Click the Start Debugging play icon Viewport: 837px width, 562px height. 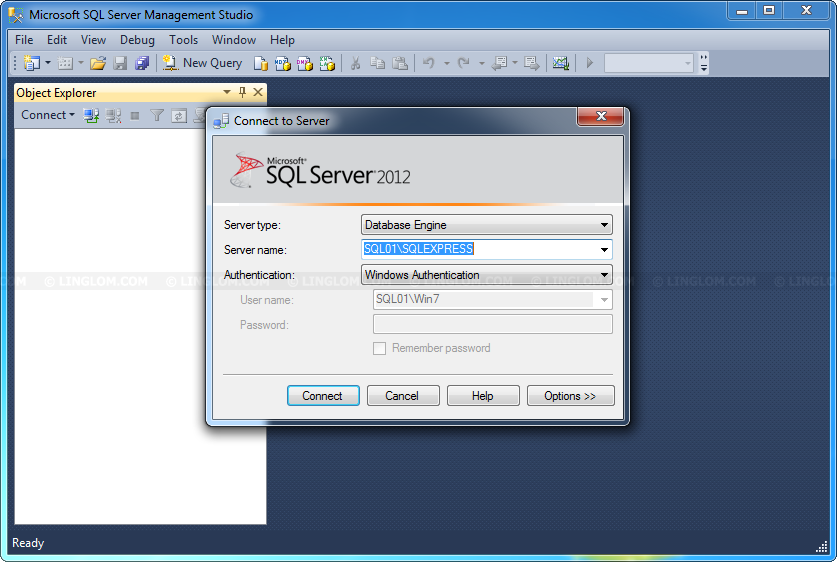590,63
